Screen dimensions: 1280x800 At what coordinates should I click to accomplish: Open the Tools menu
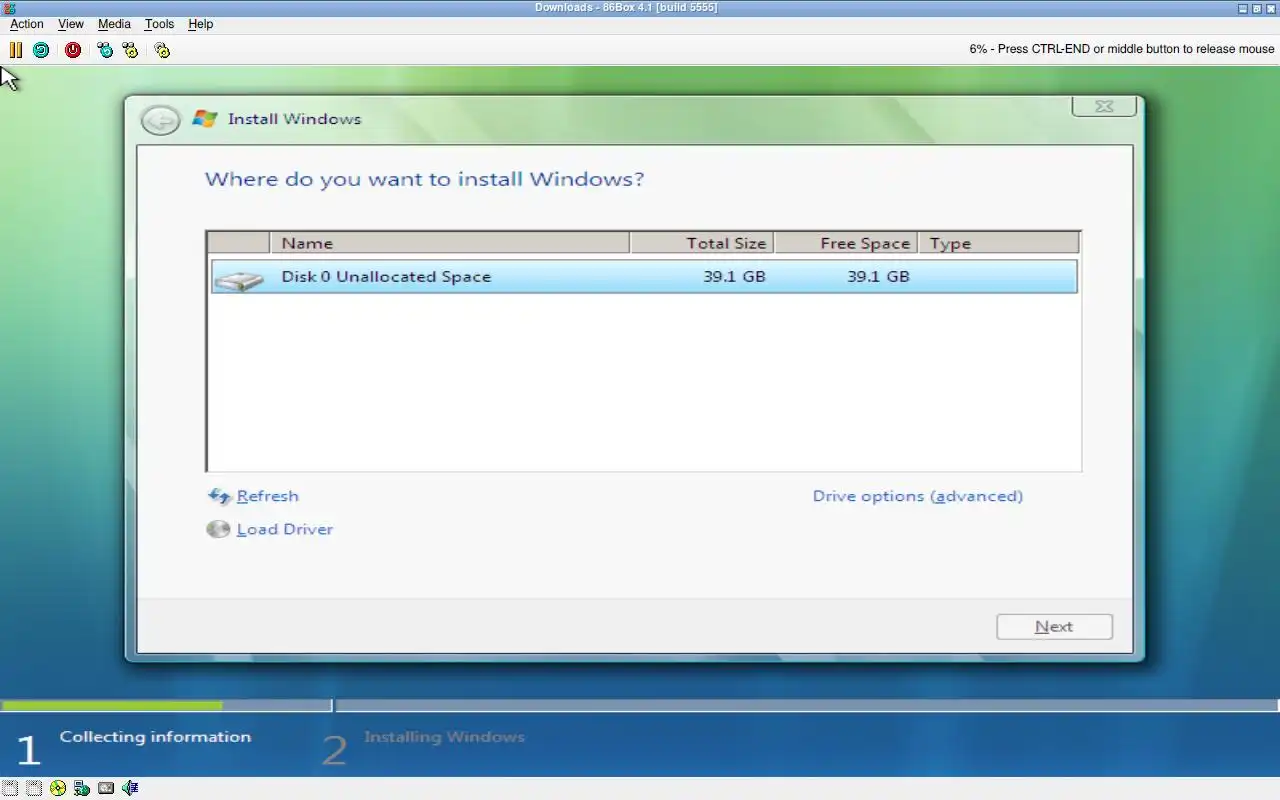[159, 24]
